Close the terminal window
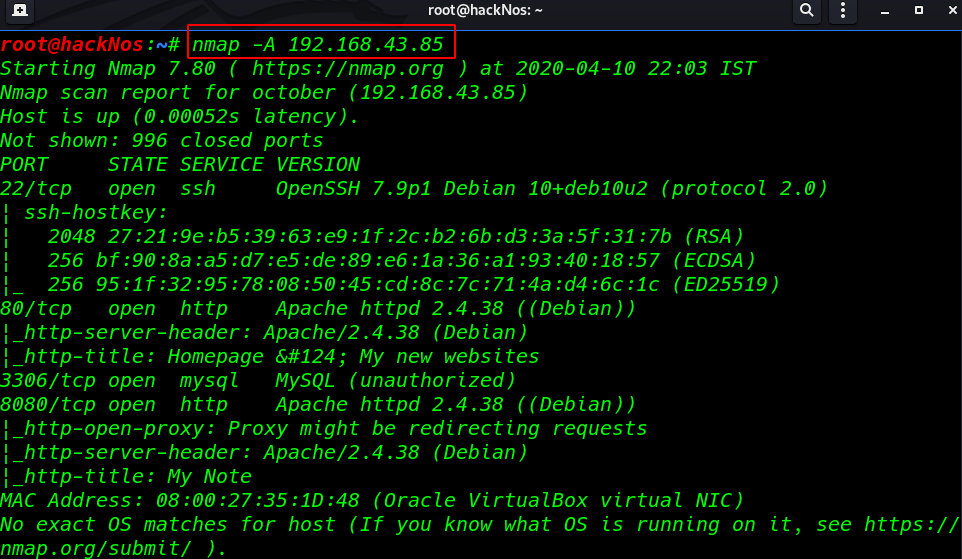 pyautogui.click(x=953, y=10)
